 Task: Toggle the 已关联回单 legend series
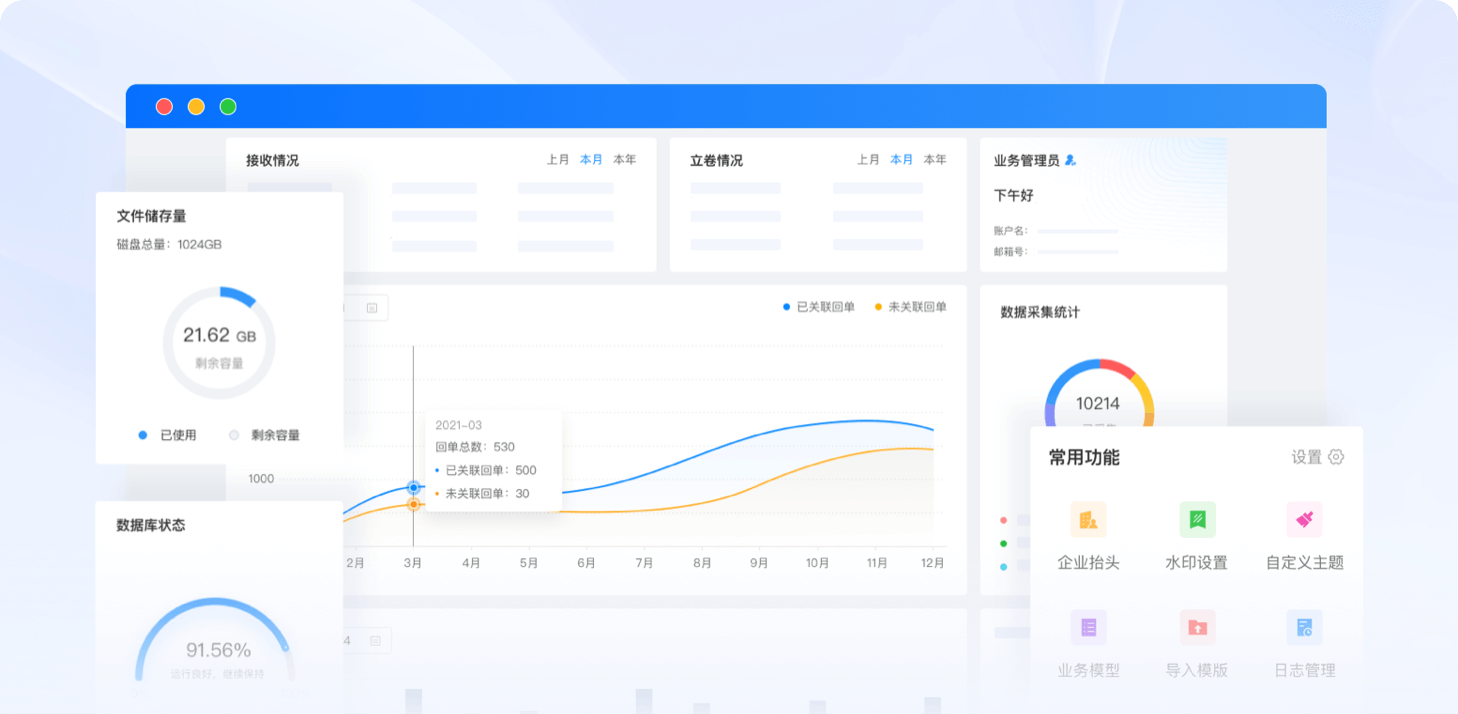818,307
